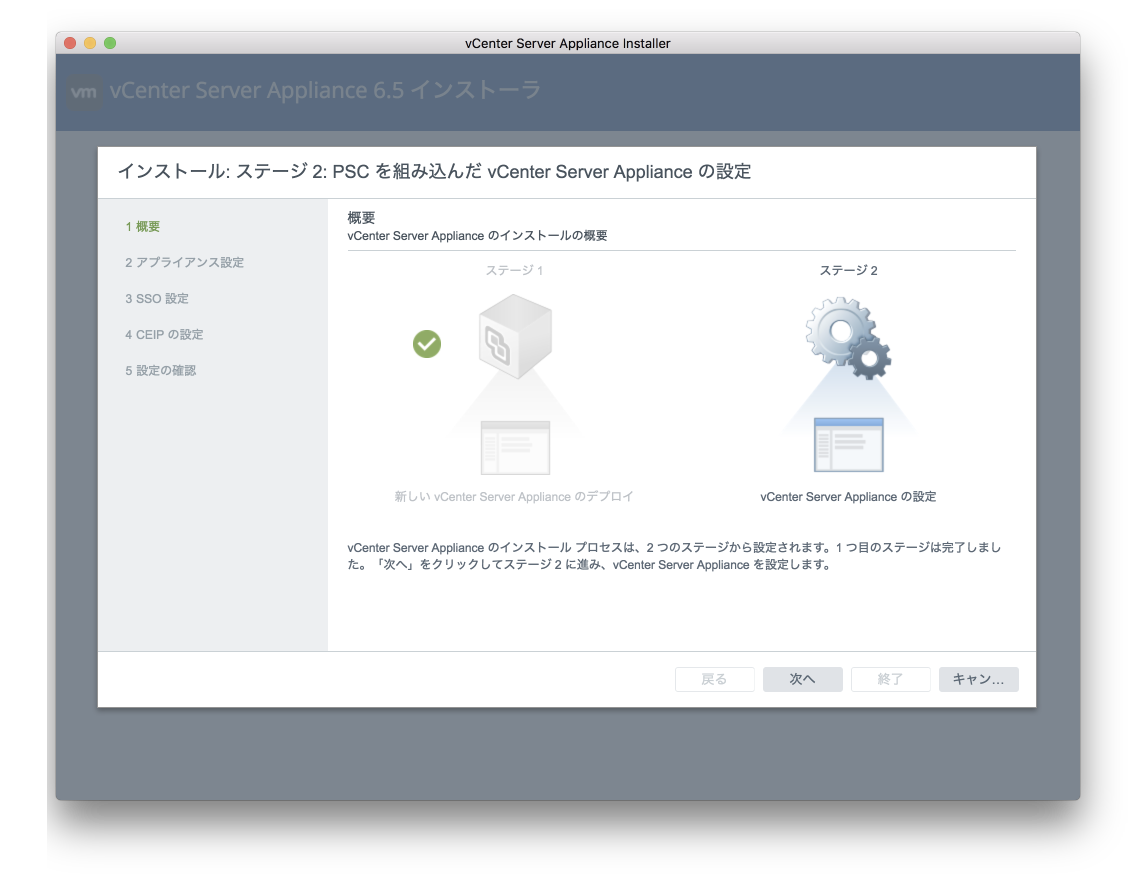Go to step 2 アプライアンス設定
Screen dimensions: 1136x880
click(184, 263)
